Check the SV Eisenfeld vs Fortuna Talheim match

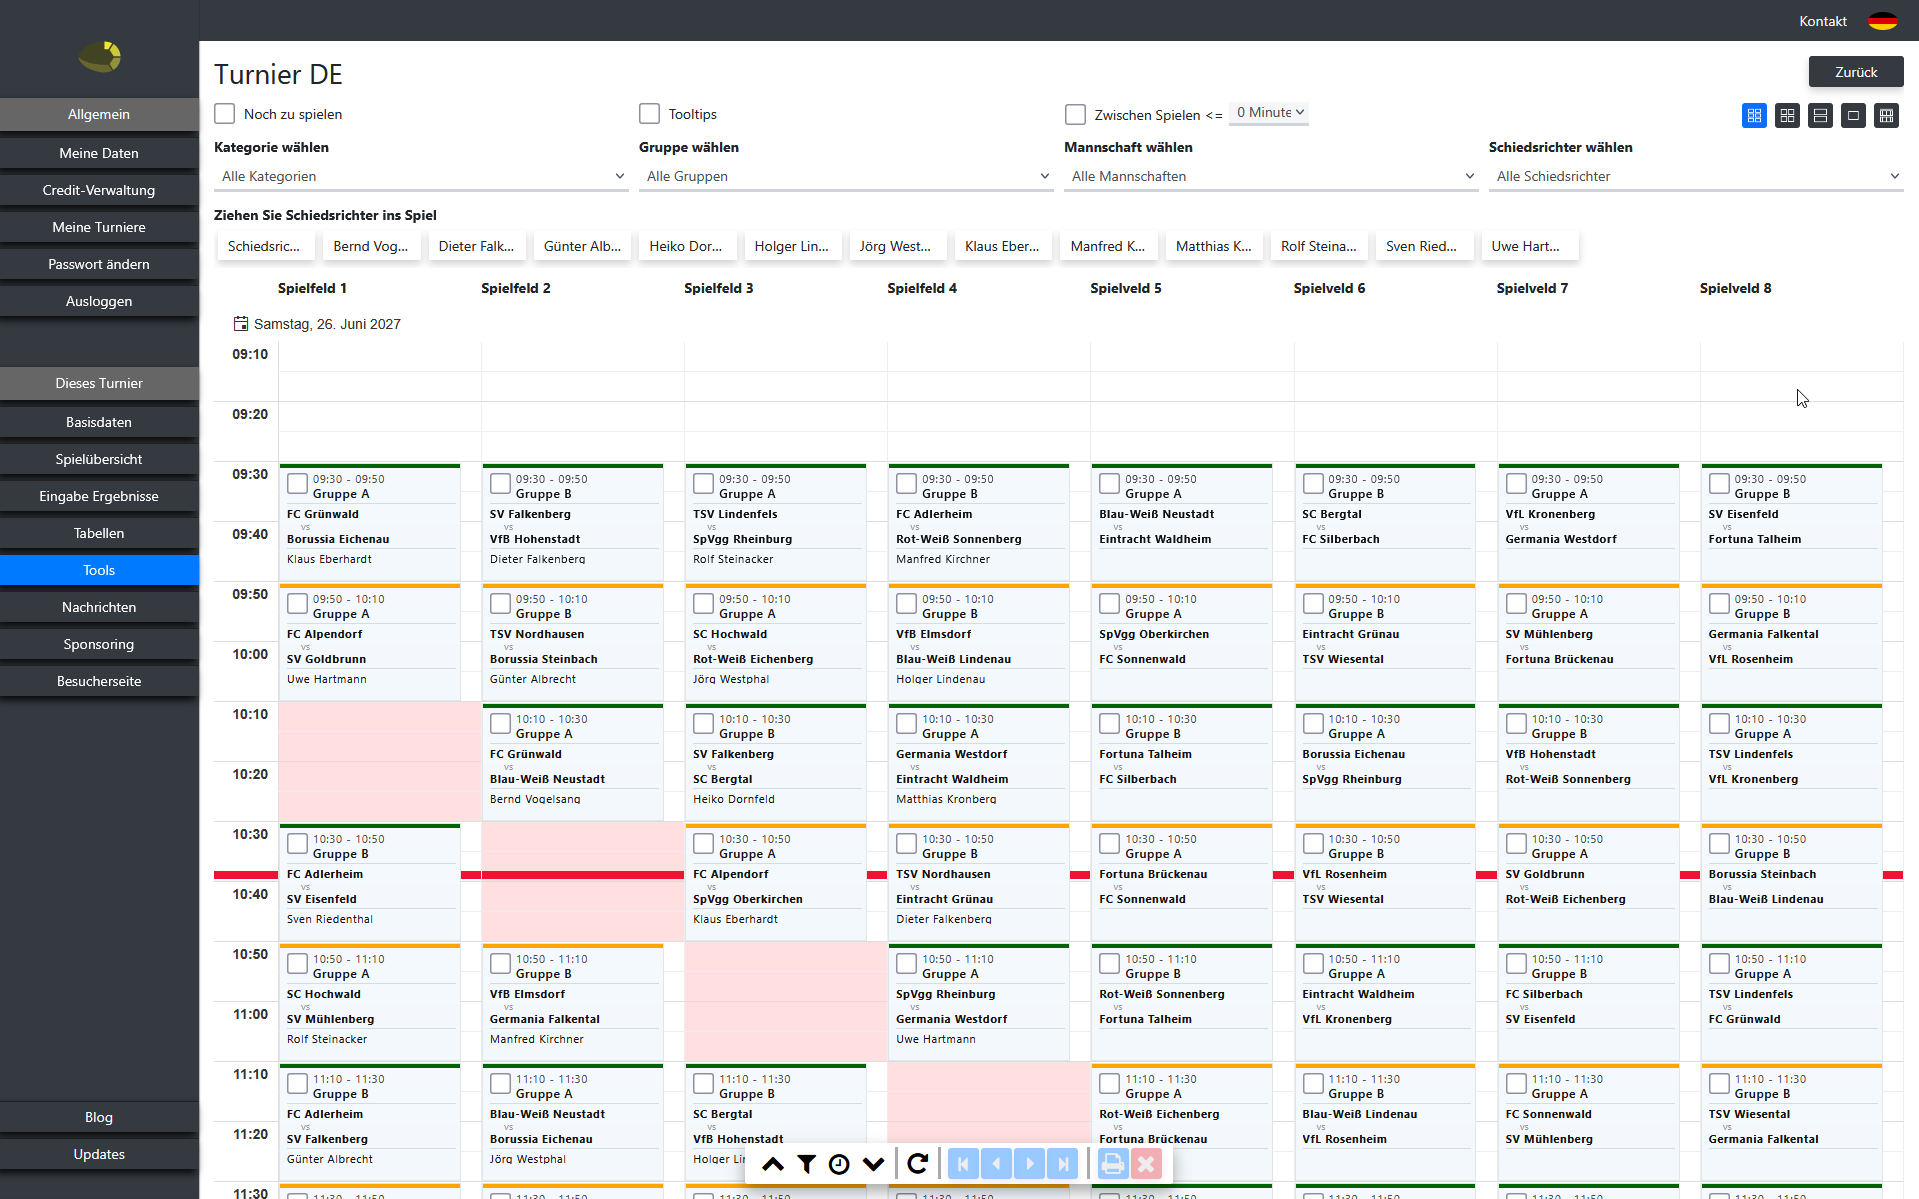click(x=1719, y=484)
